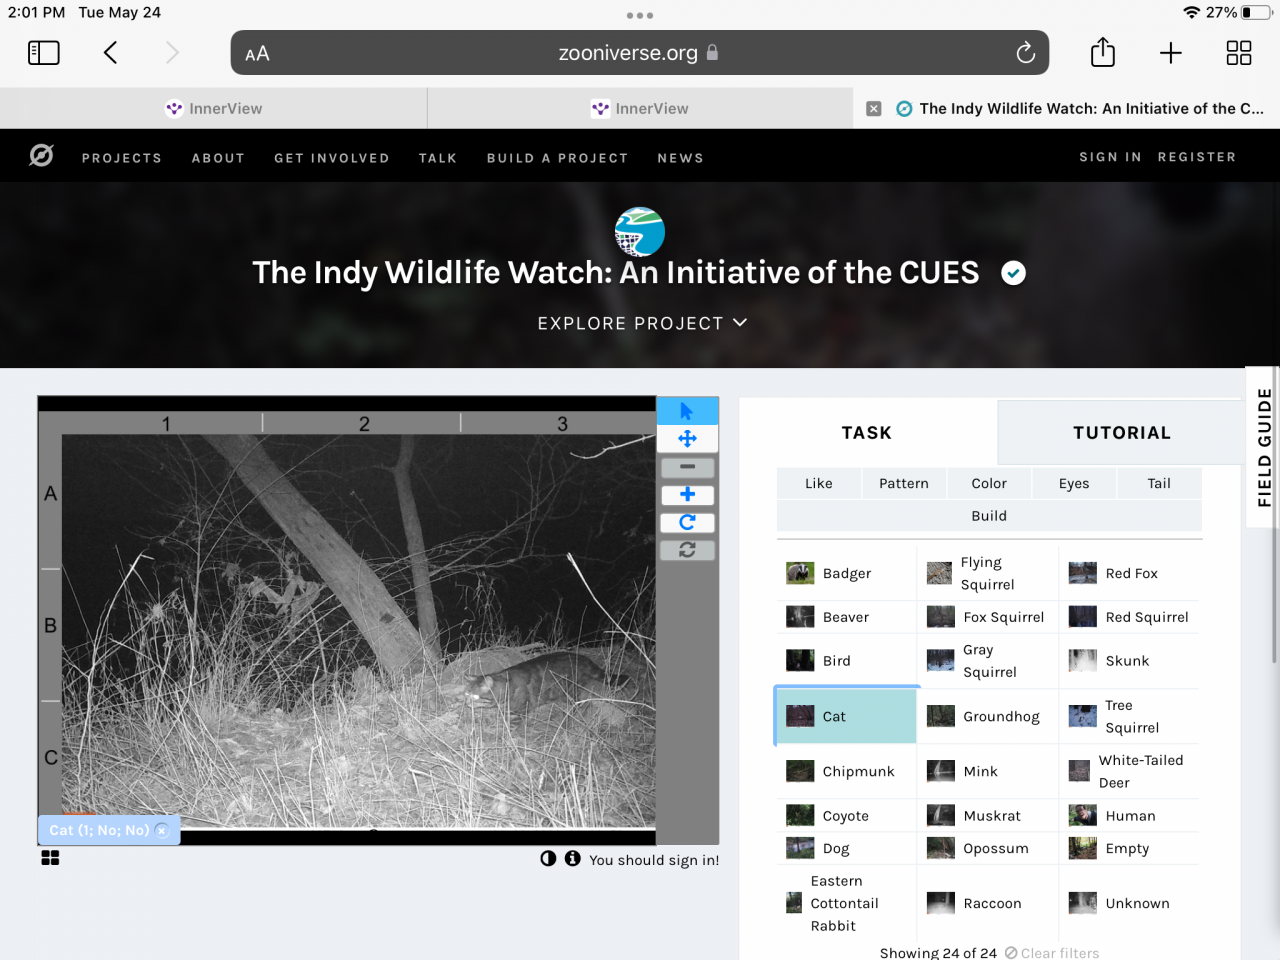Choose Dog from the species list

846,848
